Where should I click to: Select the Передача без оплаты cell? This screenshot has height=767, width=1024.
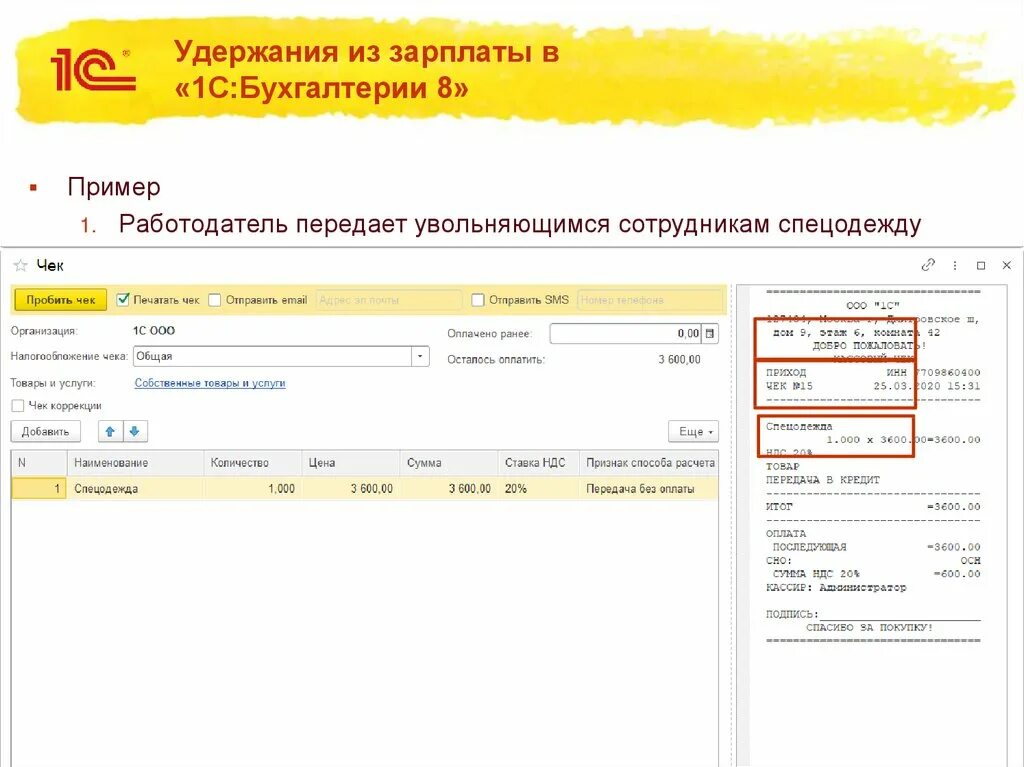pyautogui.click(x=648, y=489)
